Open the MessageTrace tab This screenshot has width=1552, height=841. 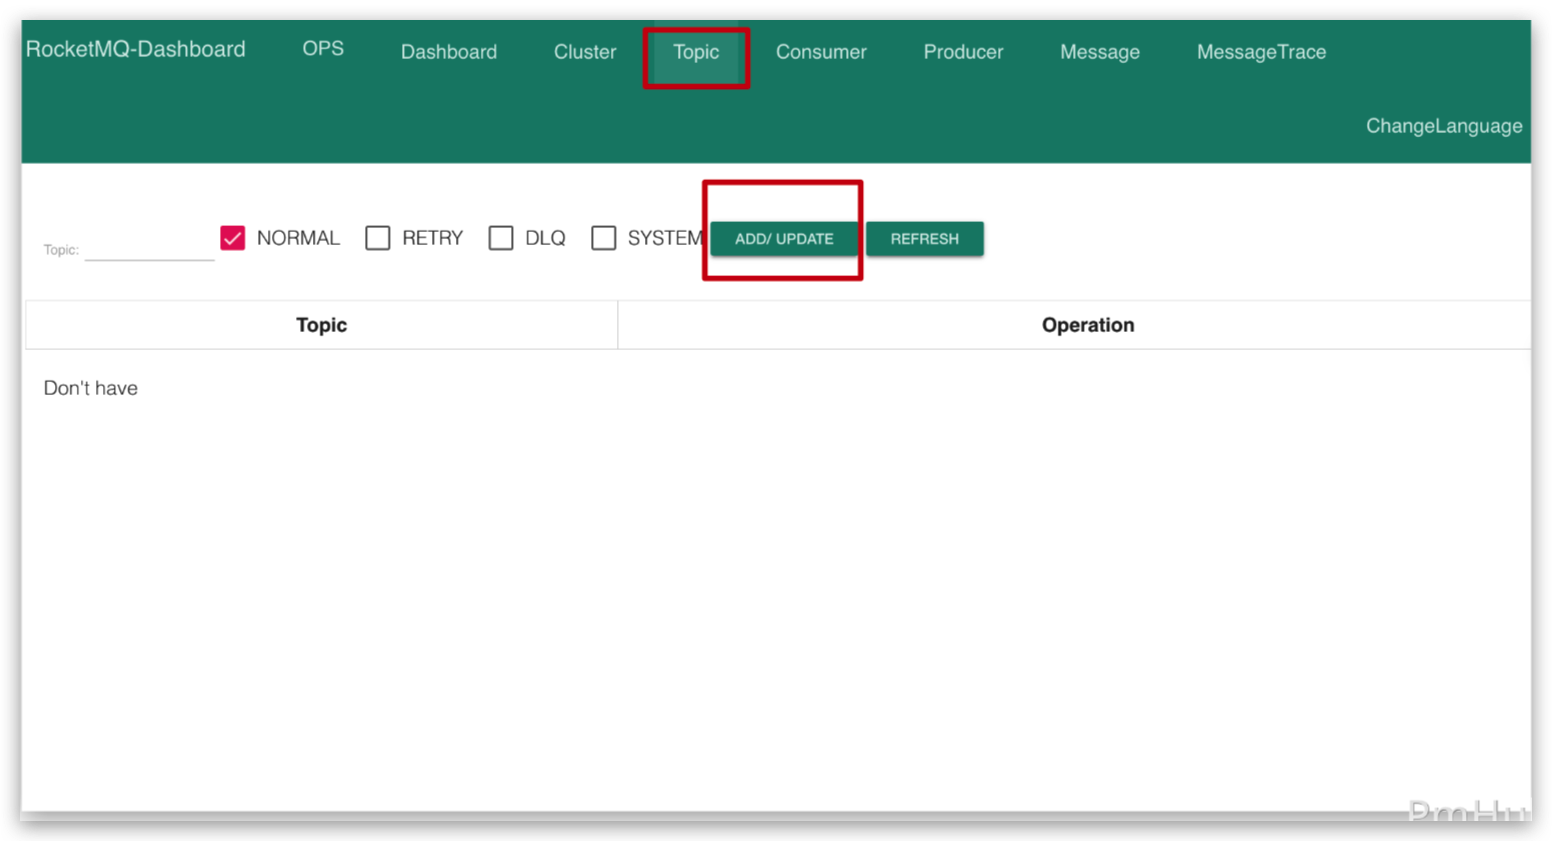[x=1259, y=52]
